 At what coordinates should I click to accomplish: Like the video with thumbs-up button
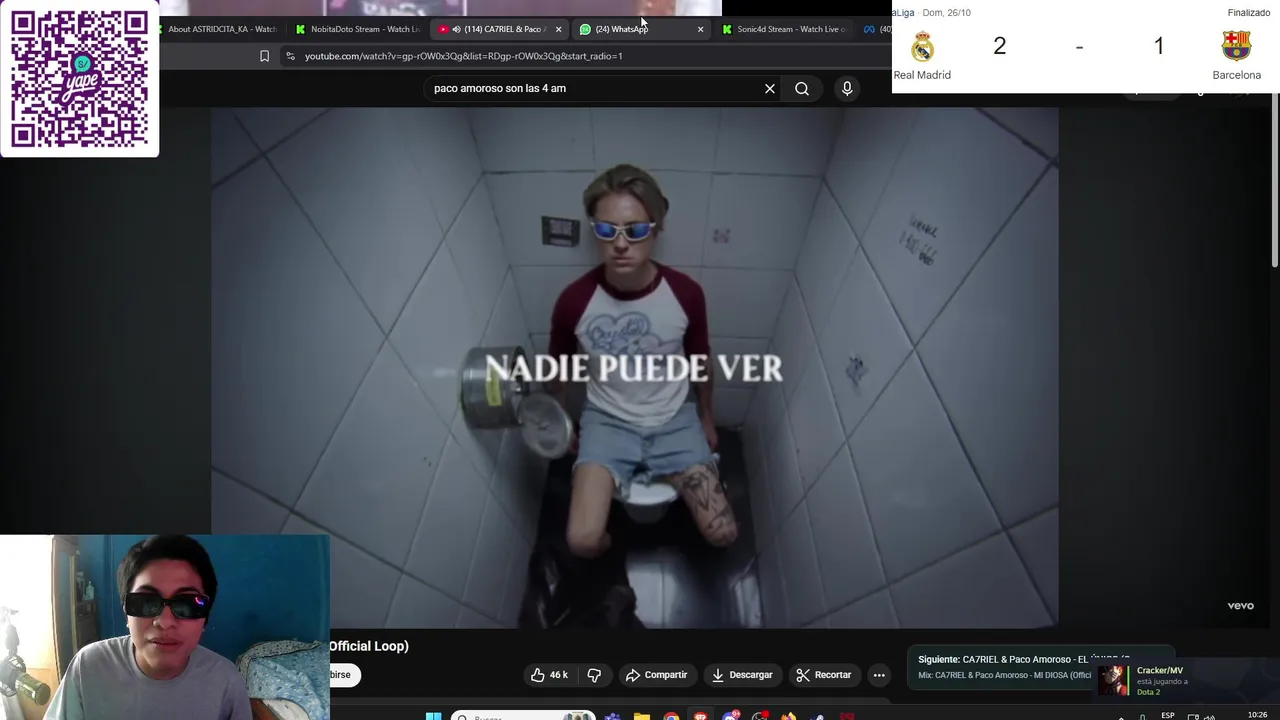click(x=549, y=675)
